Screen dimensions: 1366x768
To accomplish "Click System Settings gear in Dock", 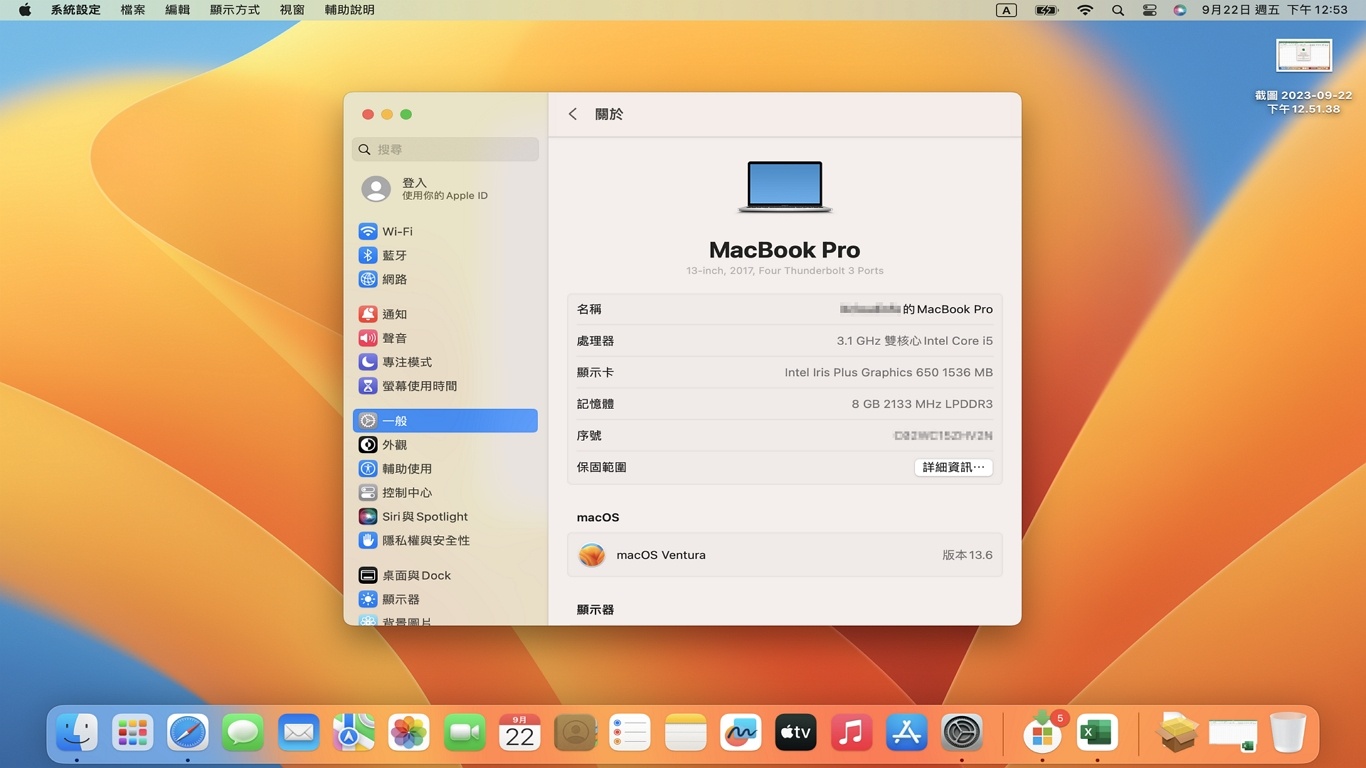I will point(962,733).
